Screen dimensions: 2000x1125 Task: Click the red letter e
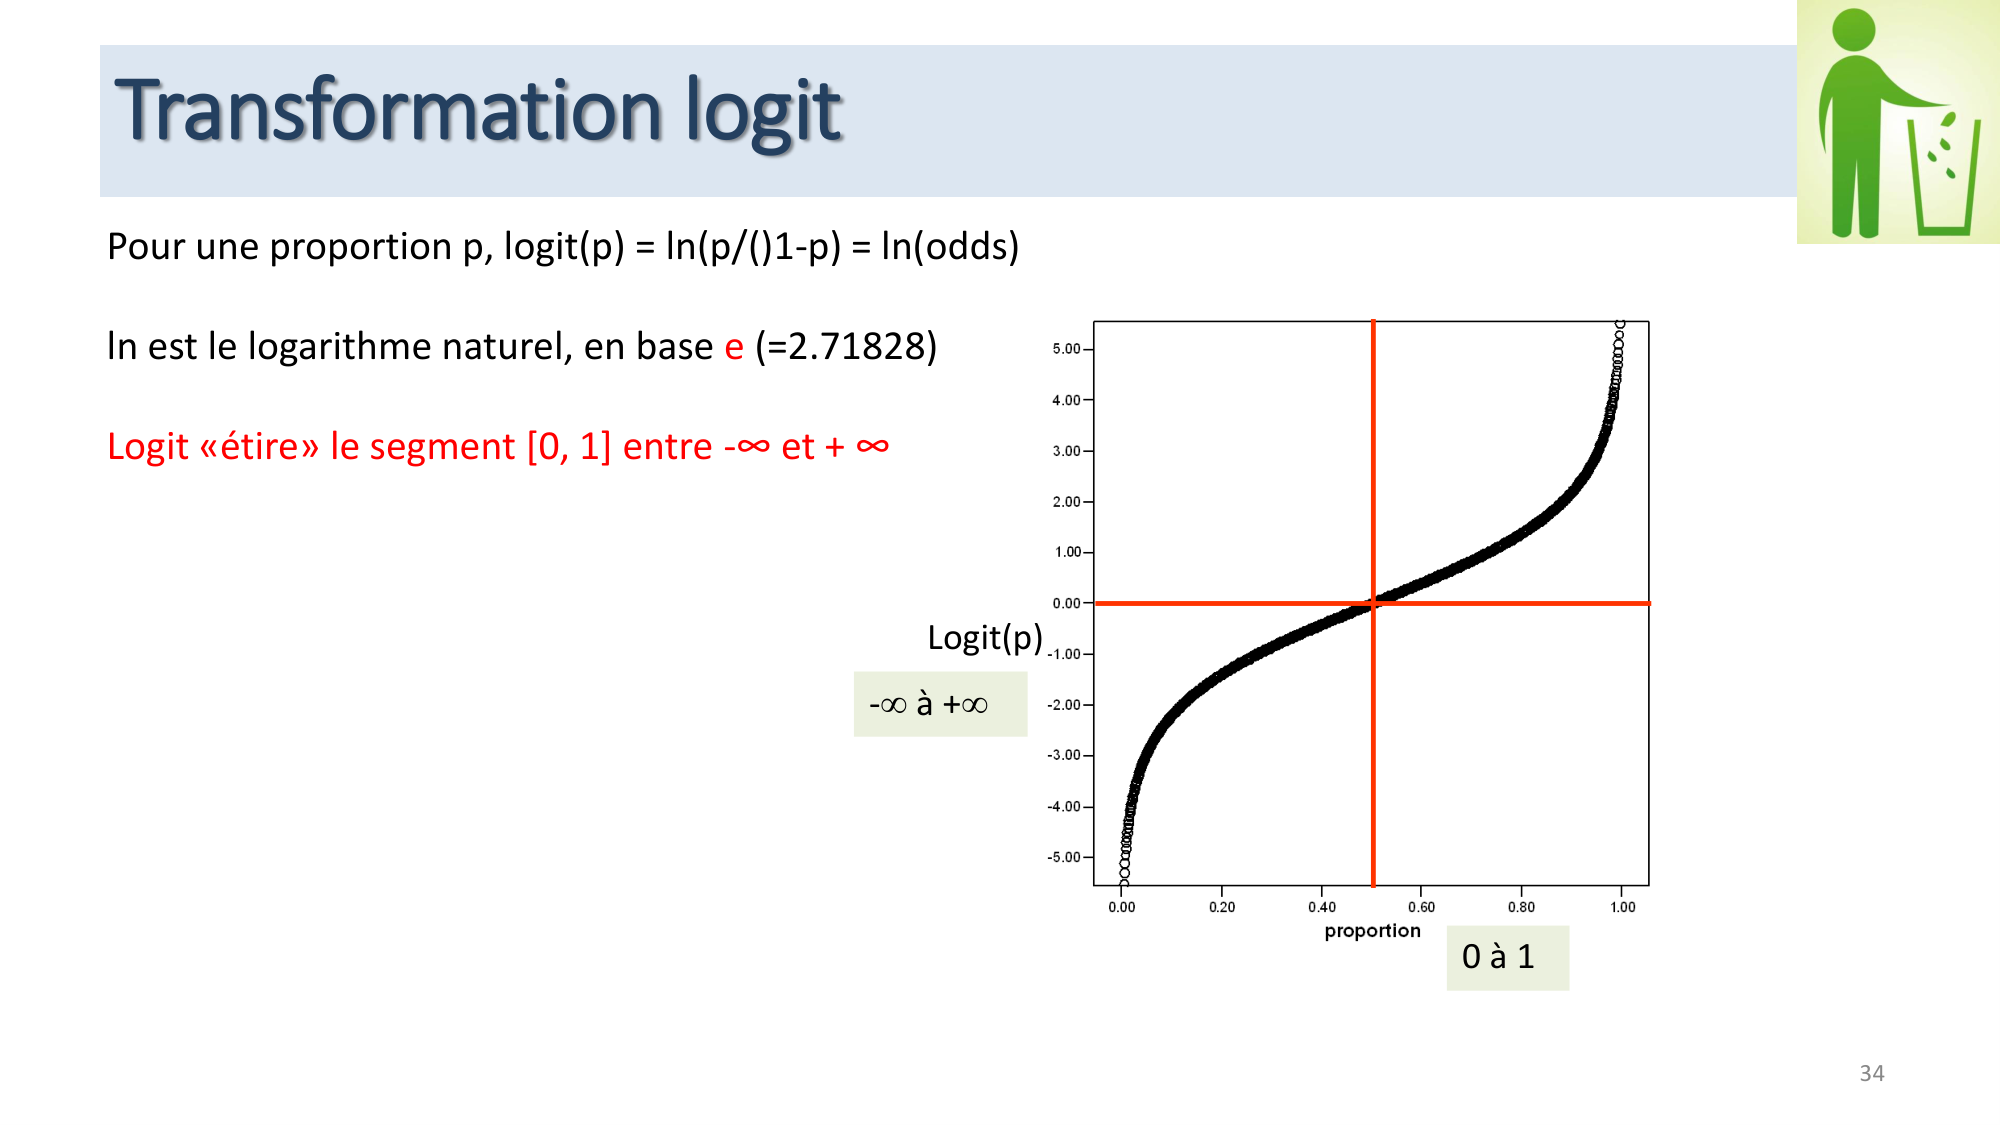pos(734,347)
